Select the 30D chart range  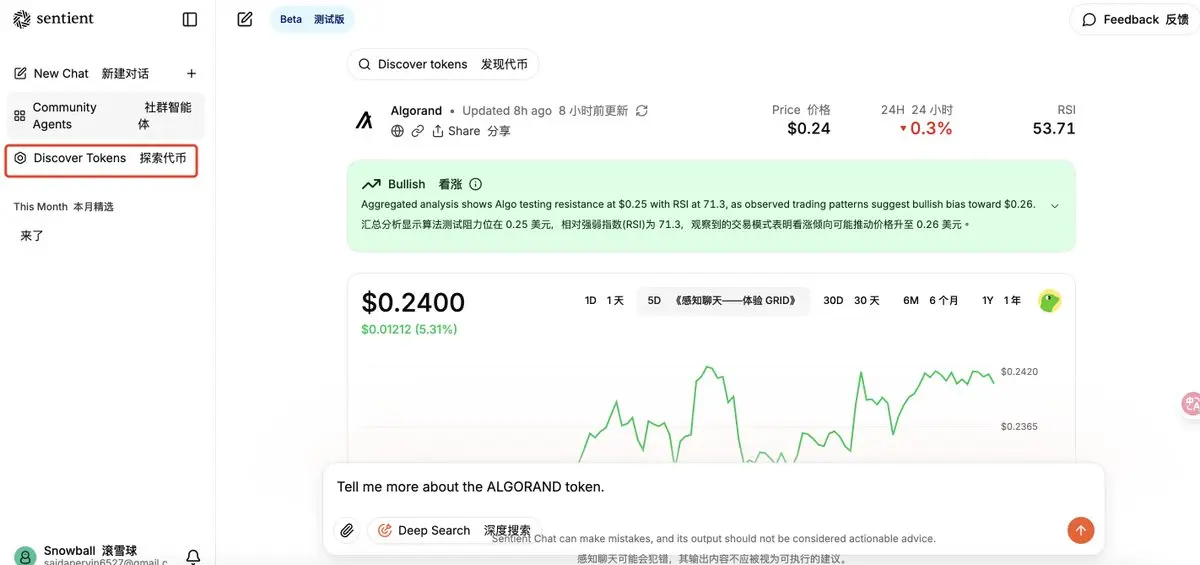pos(851,300)
